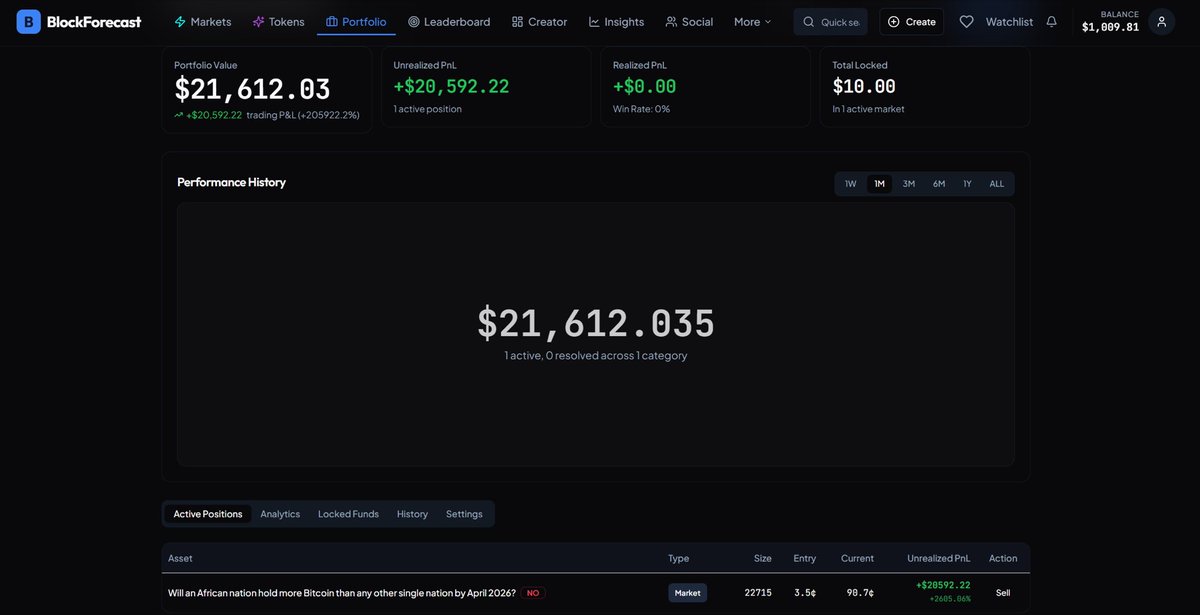Click the Win Rate: 0% text
1200x615 pixels.
click(641, 109)
